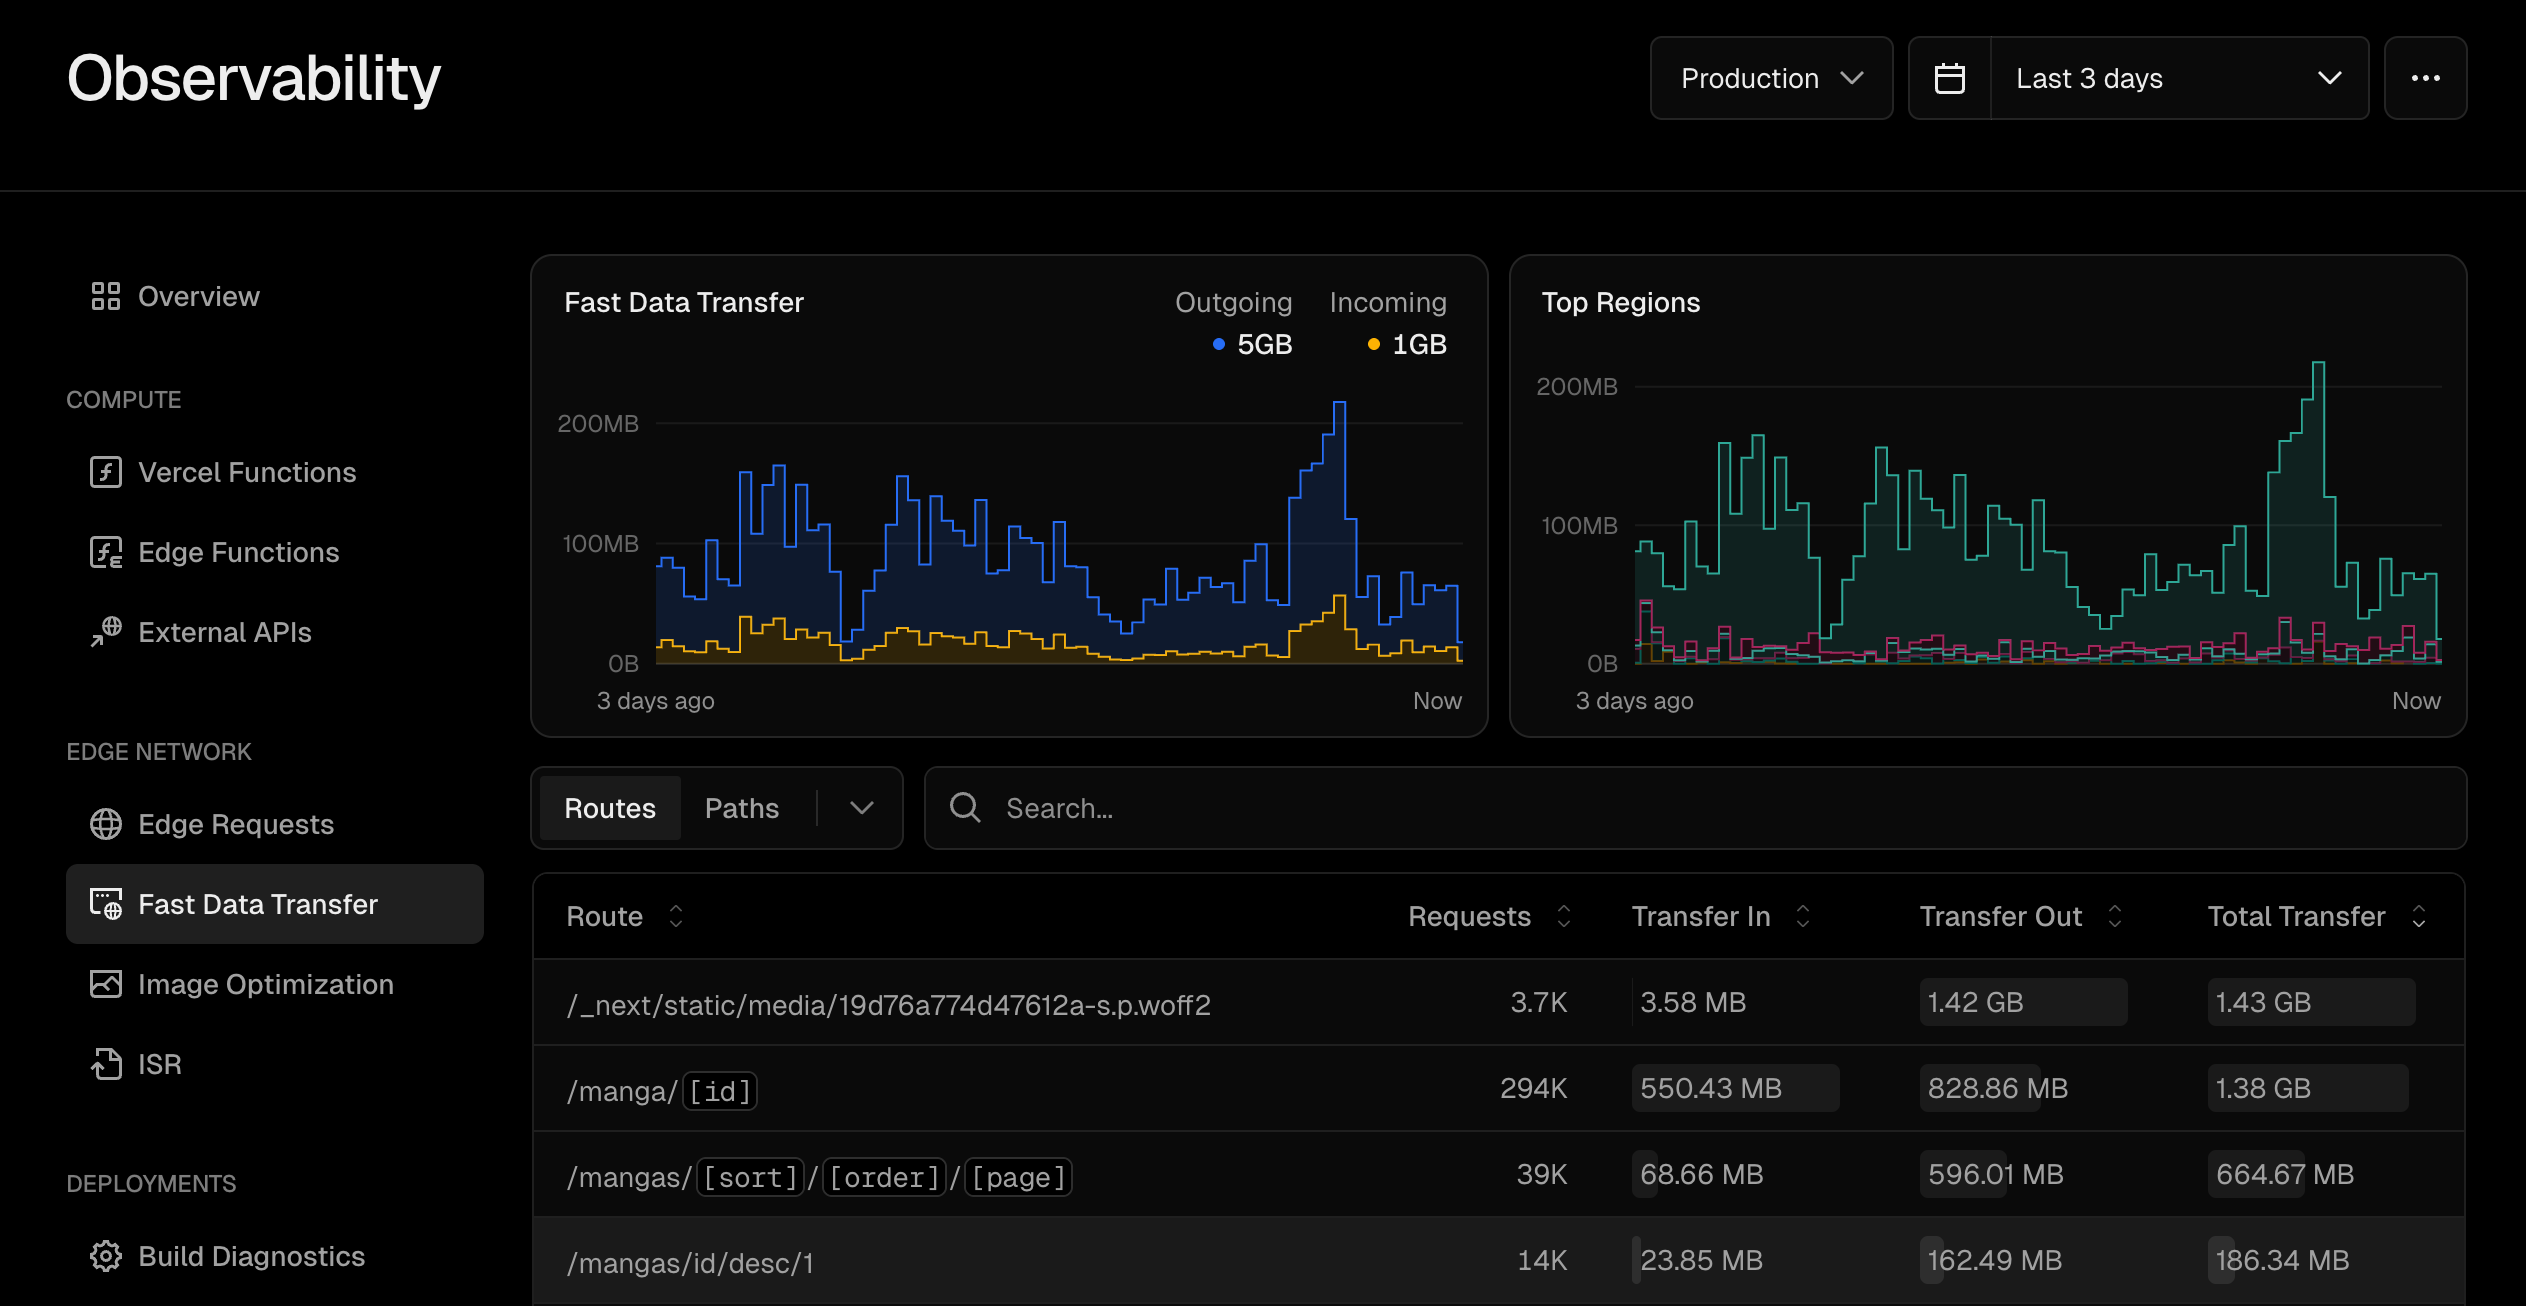Click the Edge Requests globe icon
This screenshot has height=1306, width=2526.
tap(105, 824)
